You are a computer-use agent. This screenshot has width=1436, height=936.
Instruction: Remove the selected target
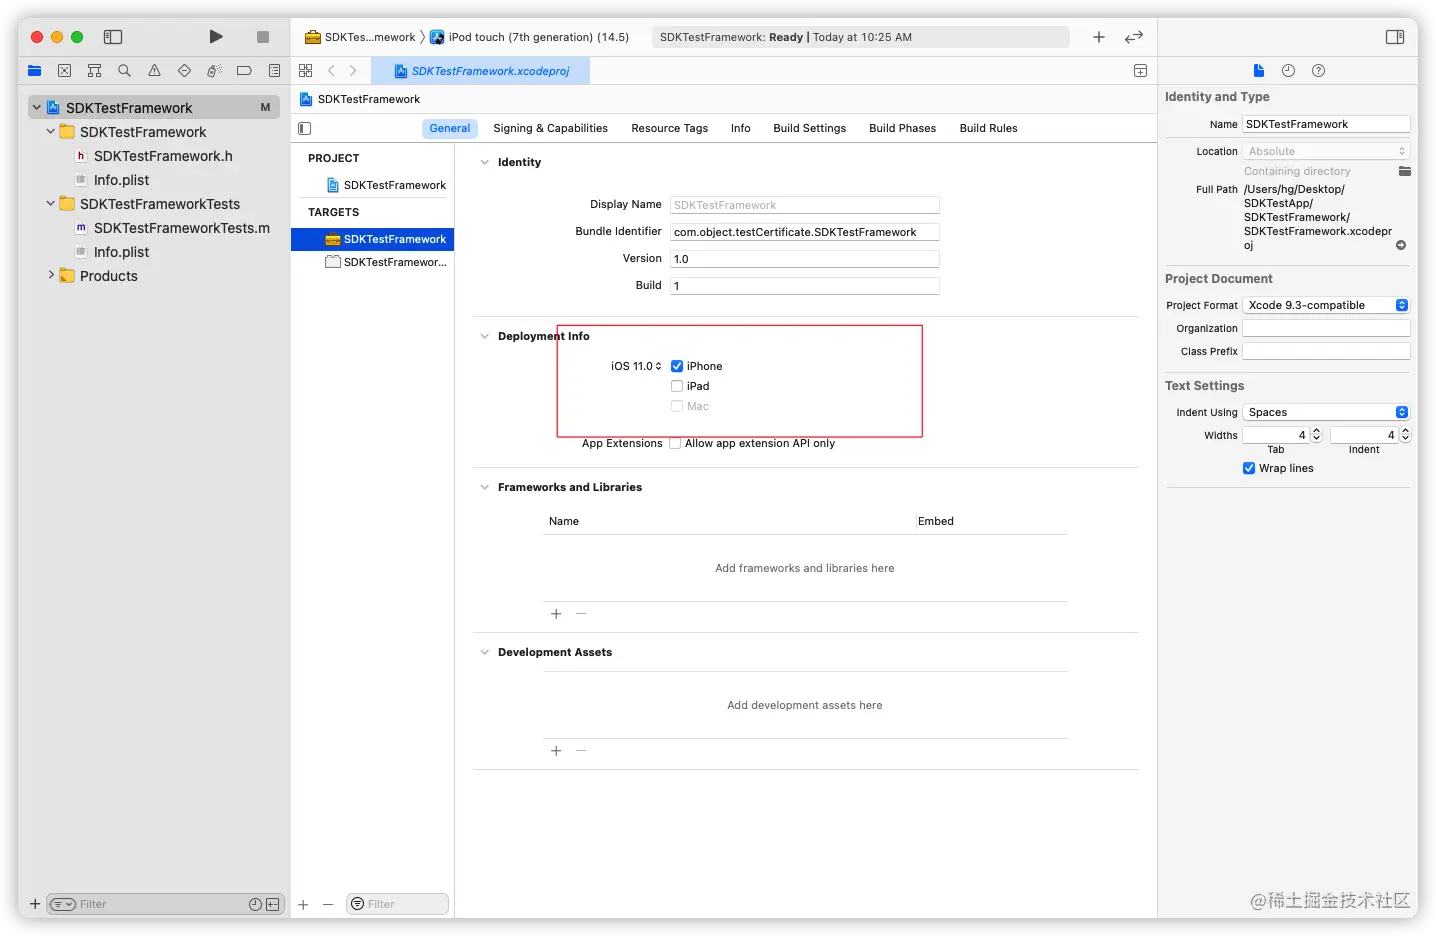coord(328,904)
